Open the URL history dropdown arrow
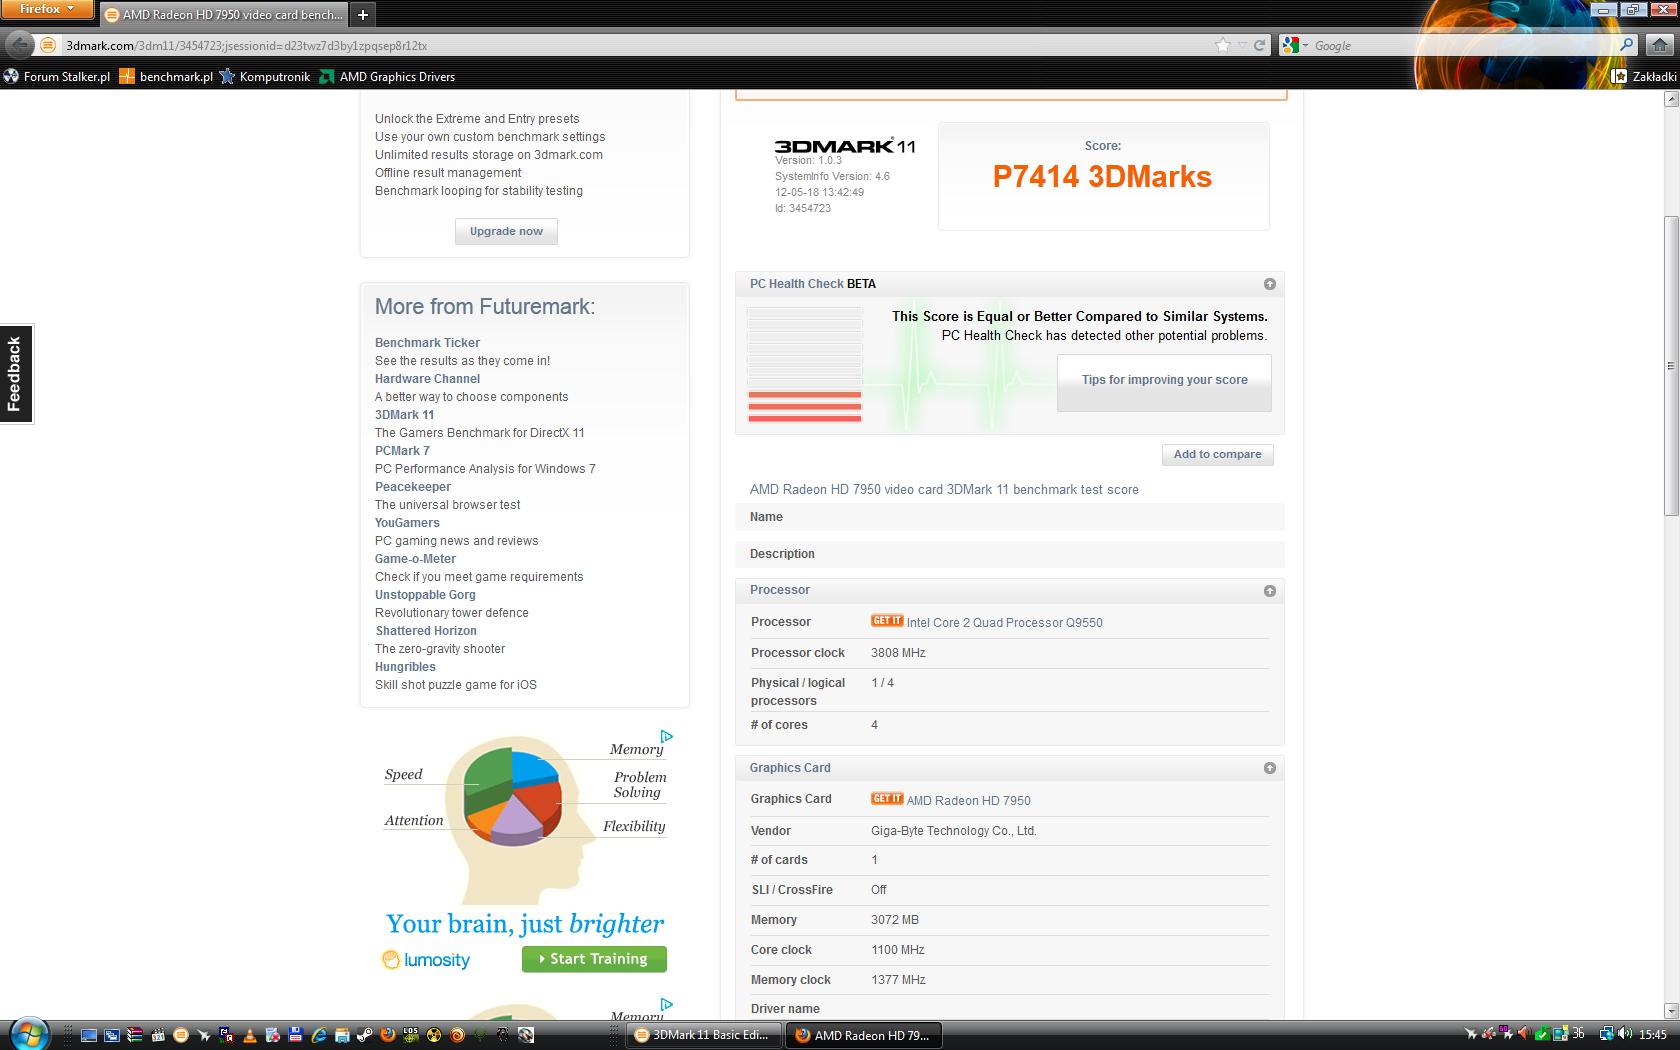 pyautogui.click(x=1242, y=45)
